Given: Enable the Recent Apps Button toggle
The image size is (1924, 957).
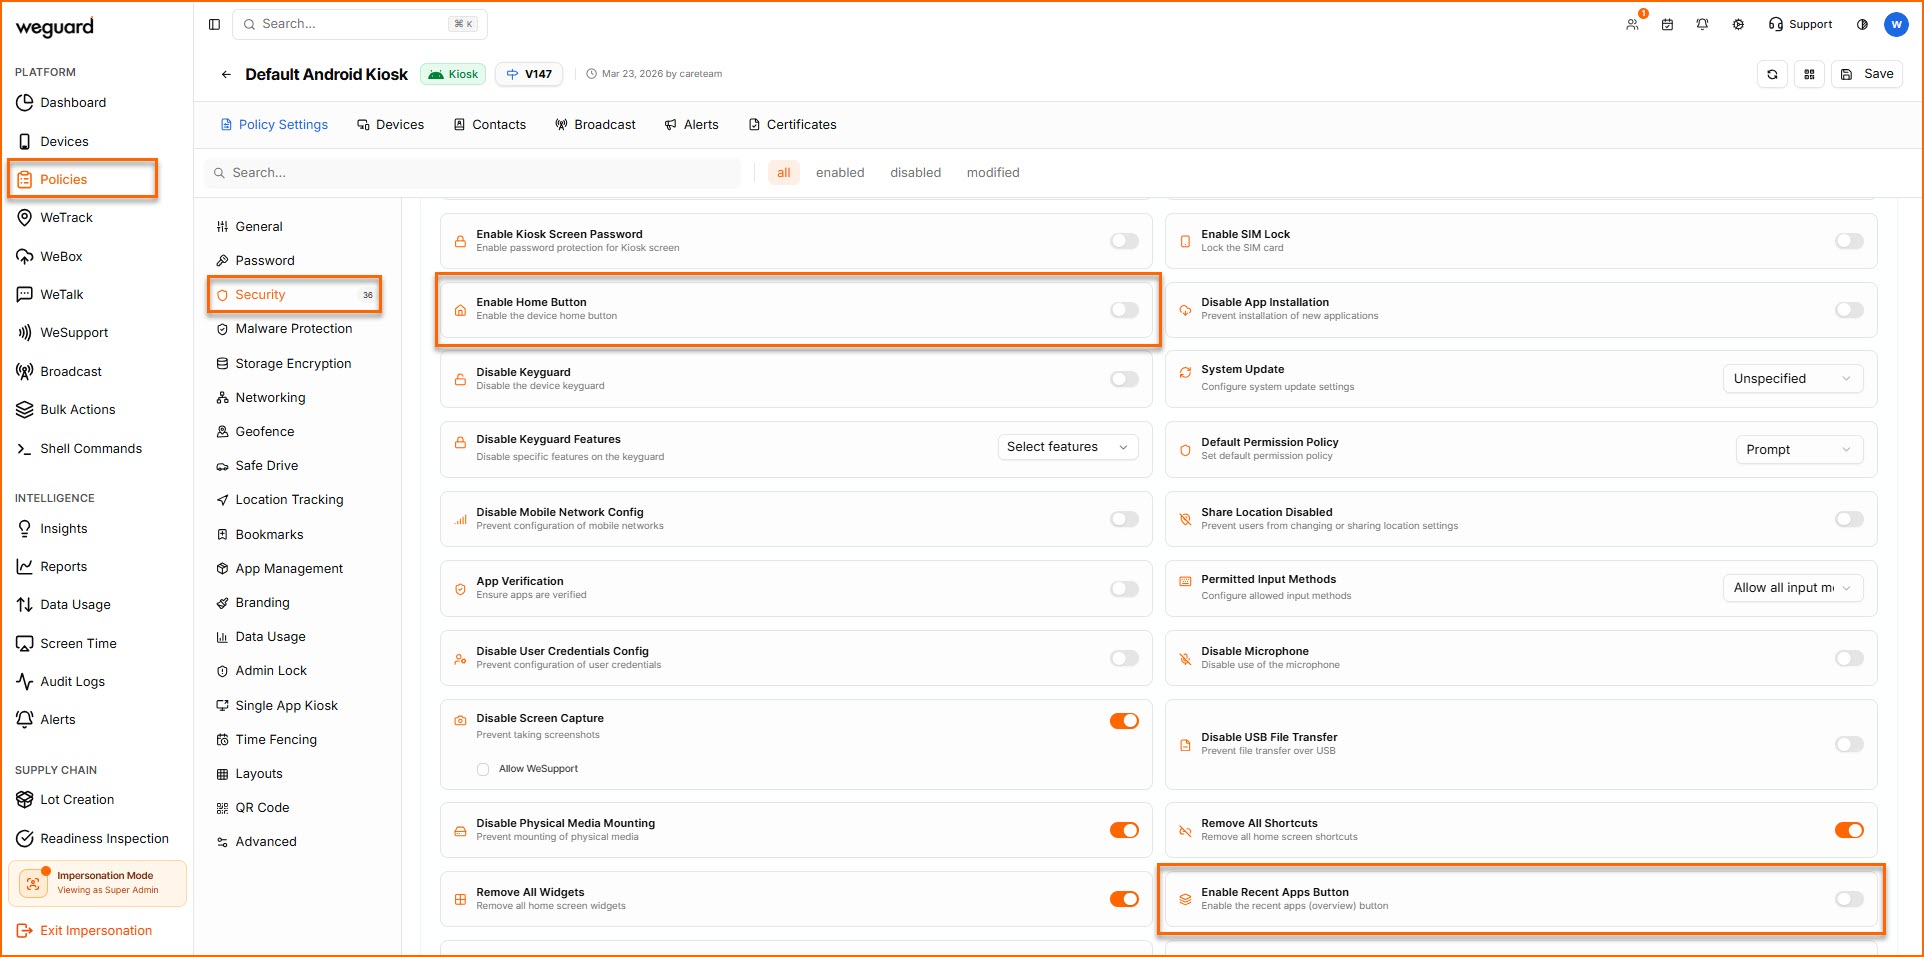Looking at the screenshot, I should [x=1849, y=899].
